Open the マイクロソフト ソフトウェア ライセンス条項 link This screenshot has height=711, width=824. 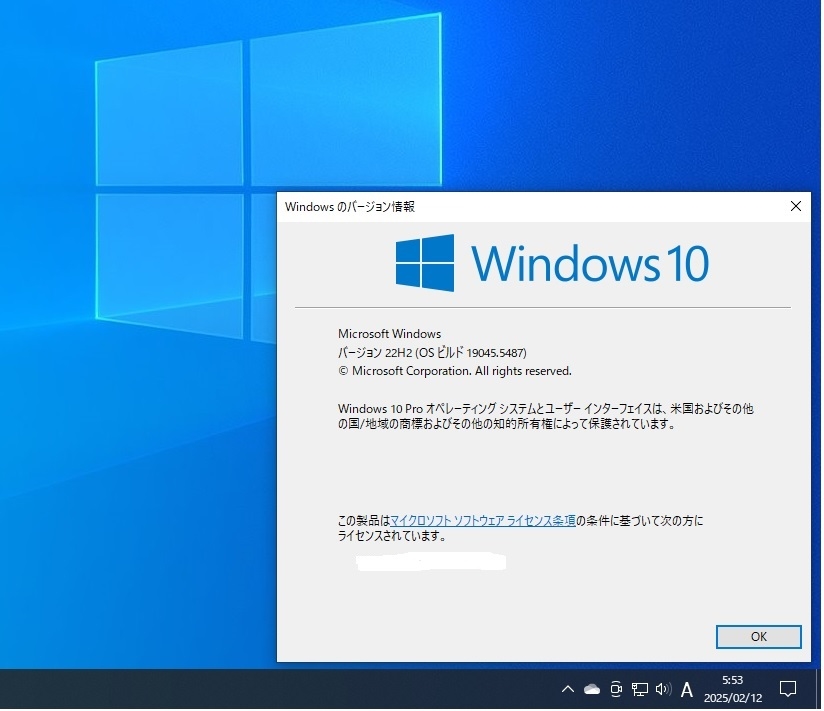(x=484, y=522)
